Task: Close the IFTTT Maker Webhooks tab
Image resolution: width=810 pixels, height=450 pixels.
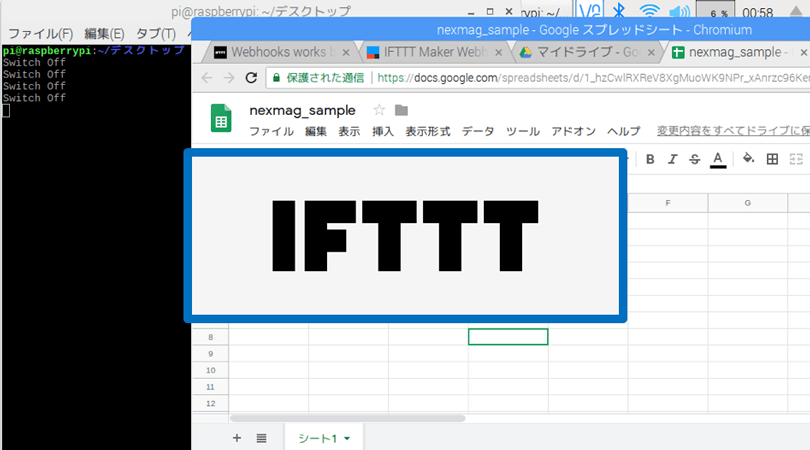Action: coord(499,53)
